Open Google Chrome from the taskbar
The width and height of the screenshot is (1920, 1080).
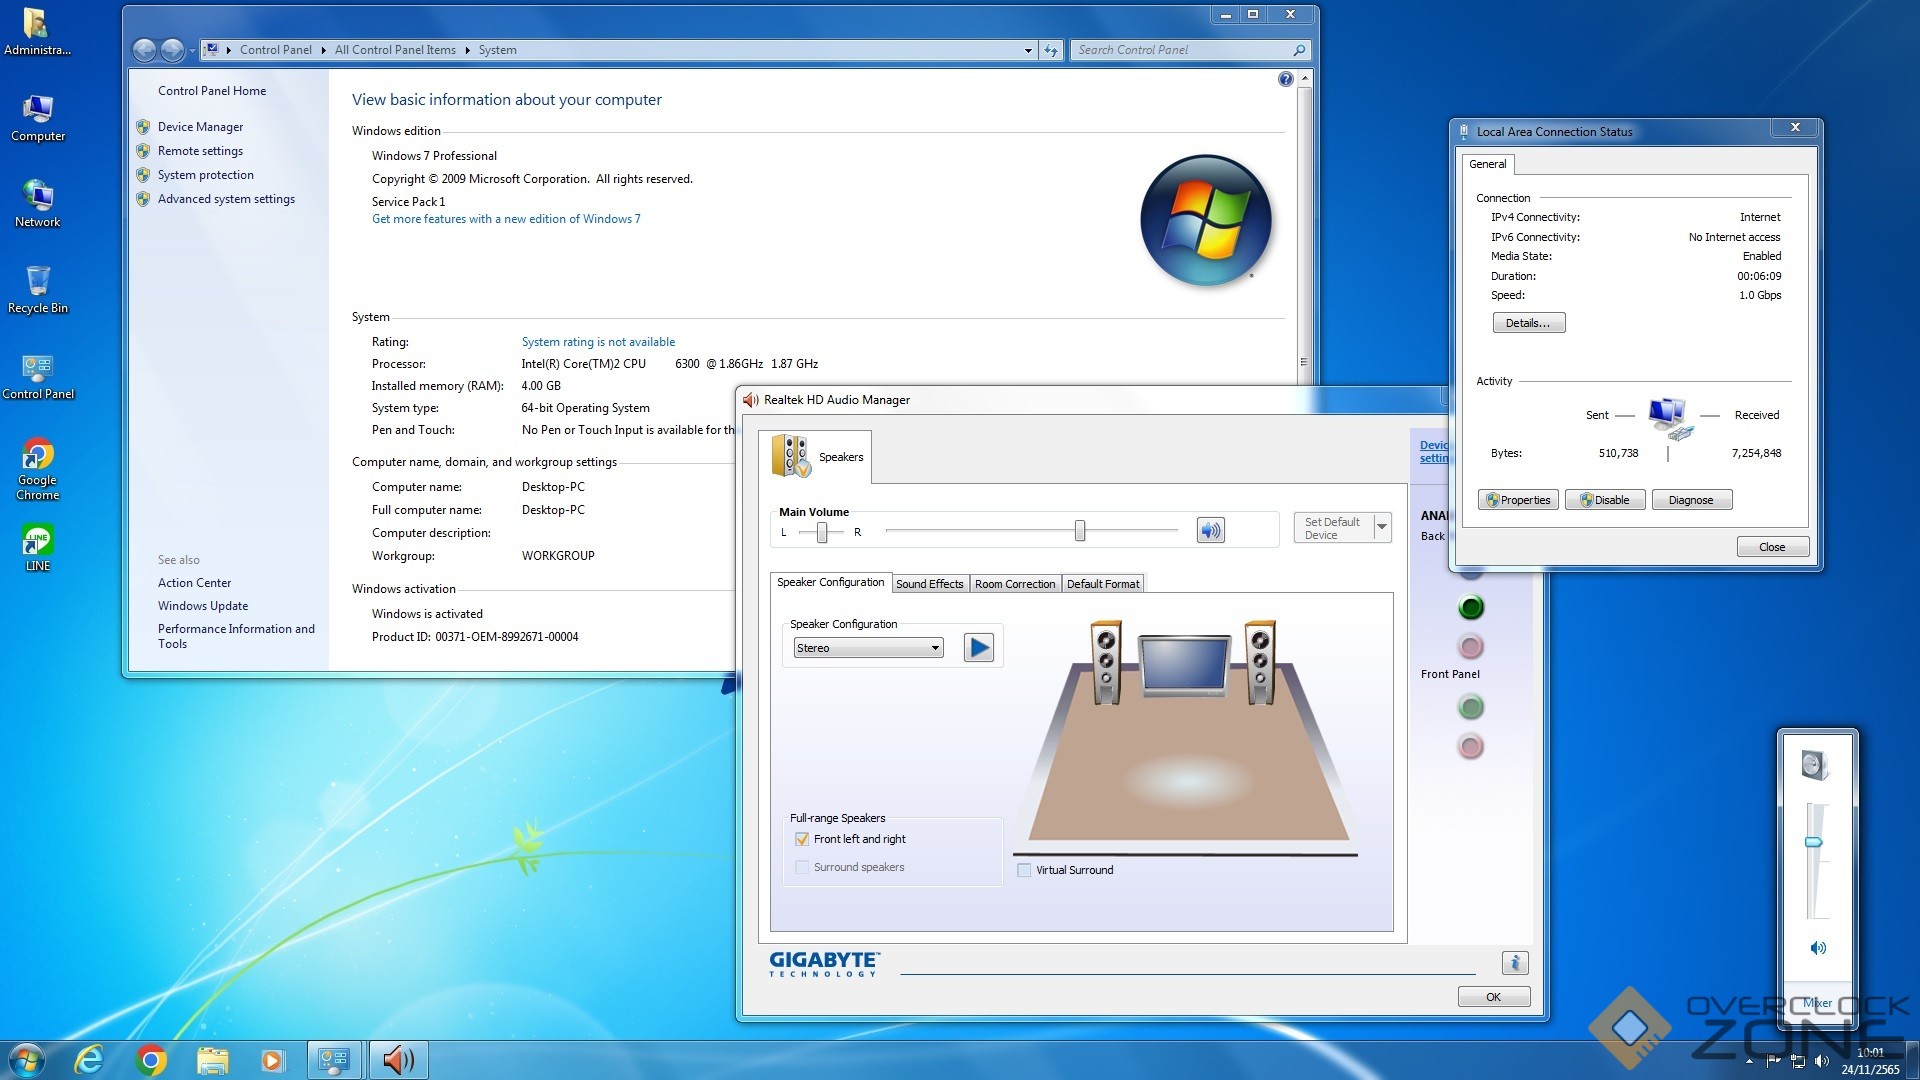click(x=151, y=1060)
